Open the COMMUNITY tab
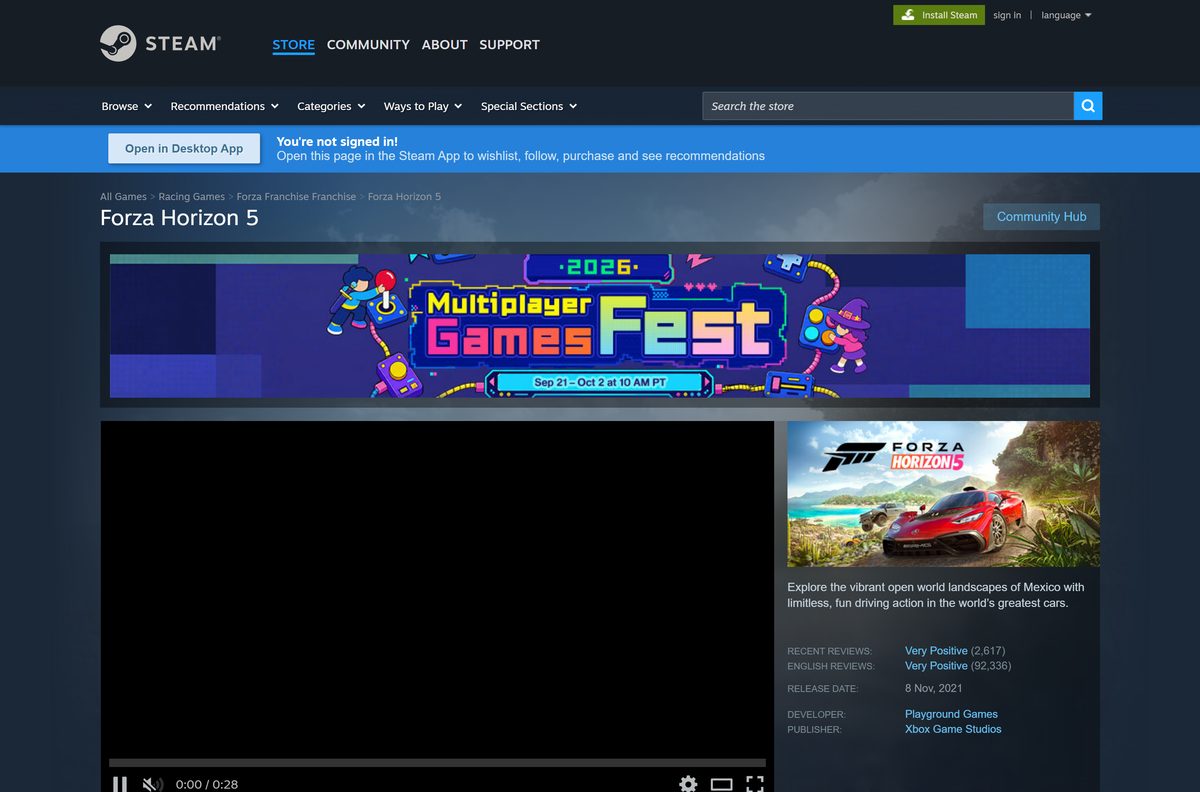The height and width of the screenshot is (792, 1200). point(368,45)
